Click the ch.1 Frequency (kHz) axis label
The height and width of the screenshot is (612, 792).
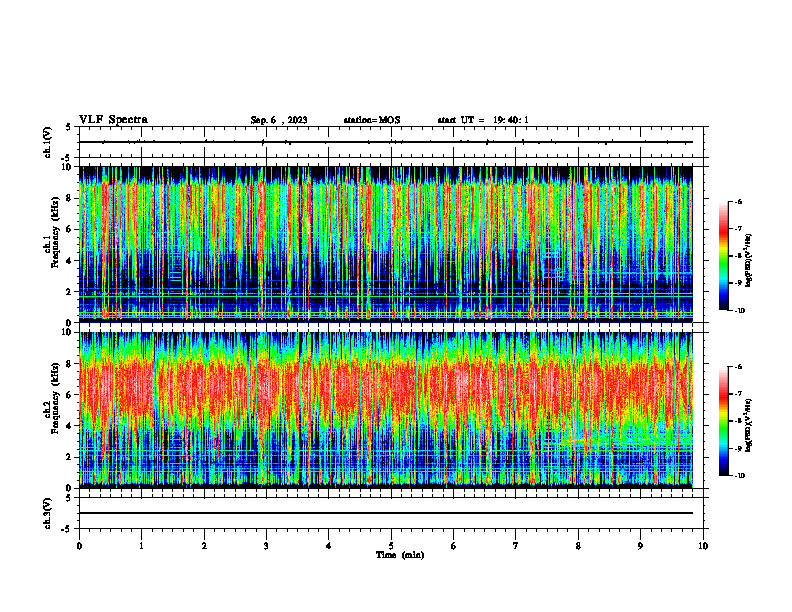[53, 231]
